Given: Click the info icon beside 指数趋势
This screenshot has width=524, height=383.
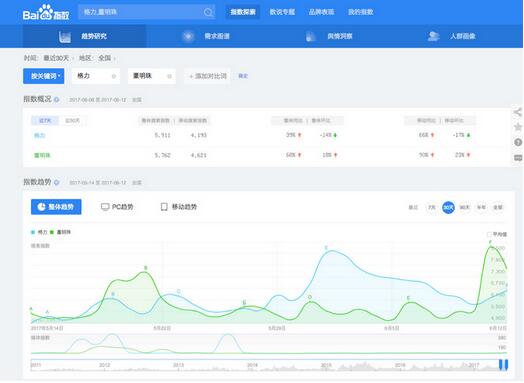Looking at the screenshot, I should tap(56, 182).
